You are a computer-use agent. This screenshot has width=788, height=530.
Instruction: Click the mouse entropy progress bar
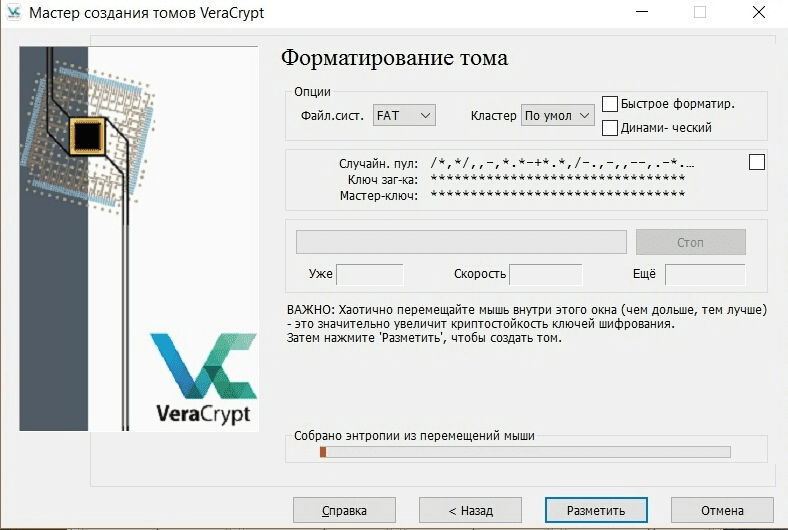click(x=525, y=452)
